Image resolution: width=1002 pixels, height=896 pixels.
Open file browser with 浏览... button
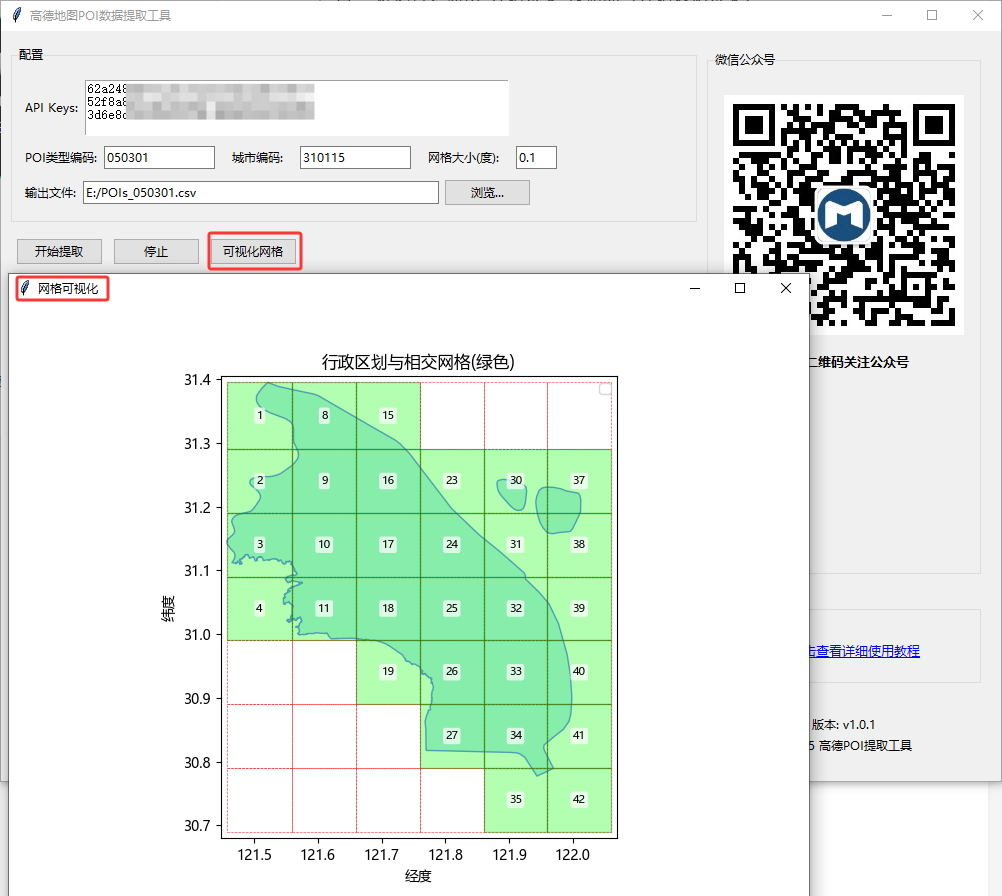tap(487, 192)
